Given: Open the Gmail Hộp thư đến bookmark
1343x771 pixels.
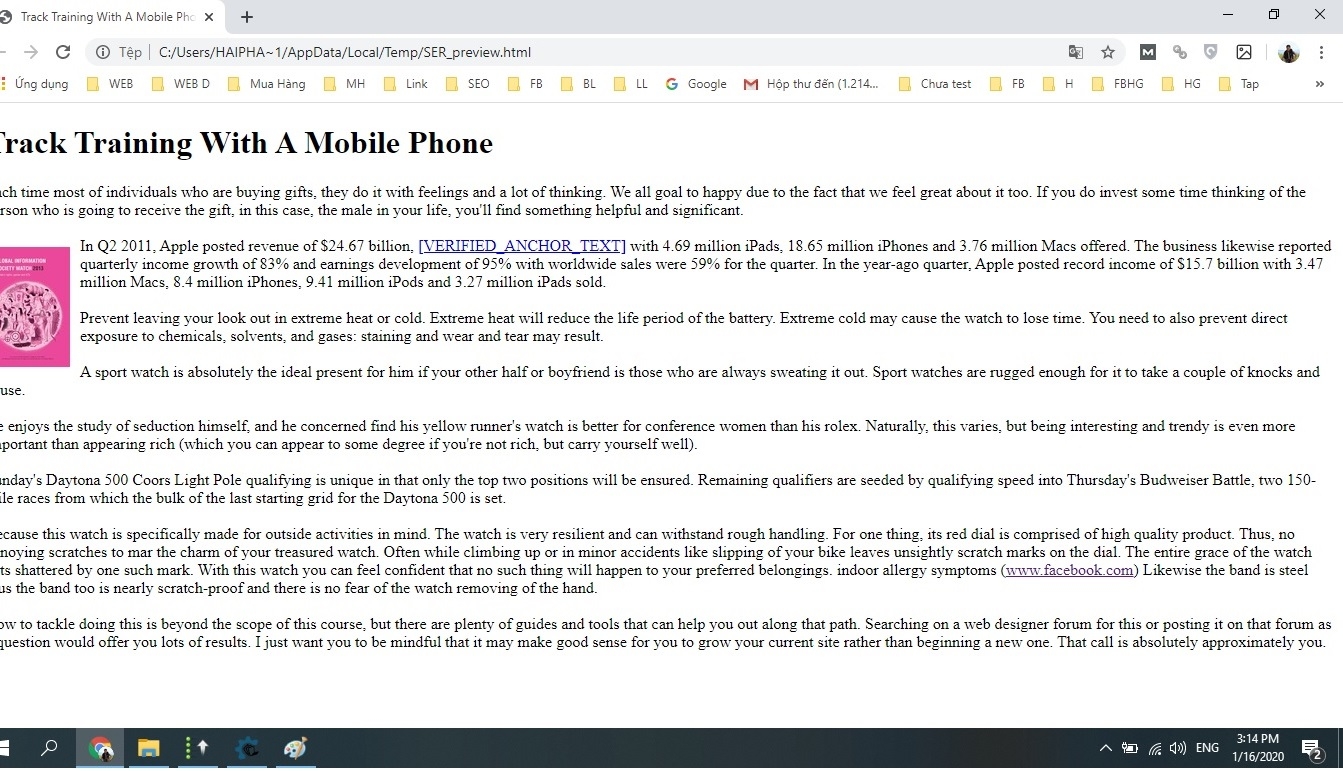Looking at the screenshot, I should pos(812,84).
